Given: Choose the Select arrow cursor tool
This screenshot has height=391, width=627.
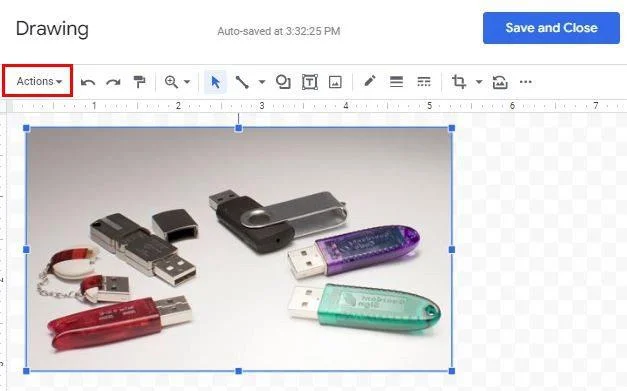Looking at the screenshot, I should (x=215, y=82).
